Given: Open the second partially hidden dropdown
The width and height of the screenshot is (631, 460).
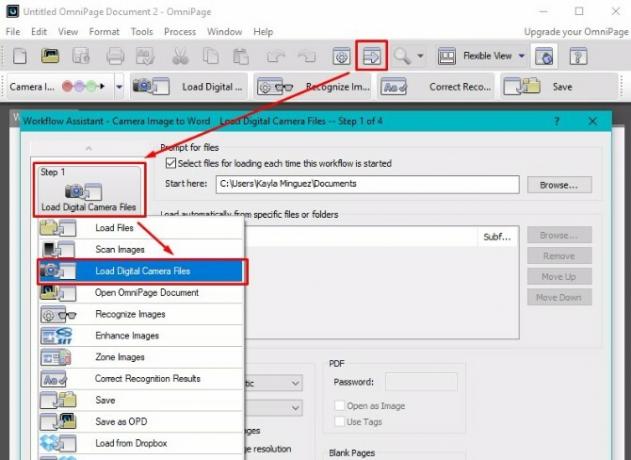Looking at the screenshot, I should (x=295, y=408).
